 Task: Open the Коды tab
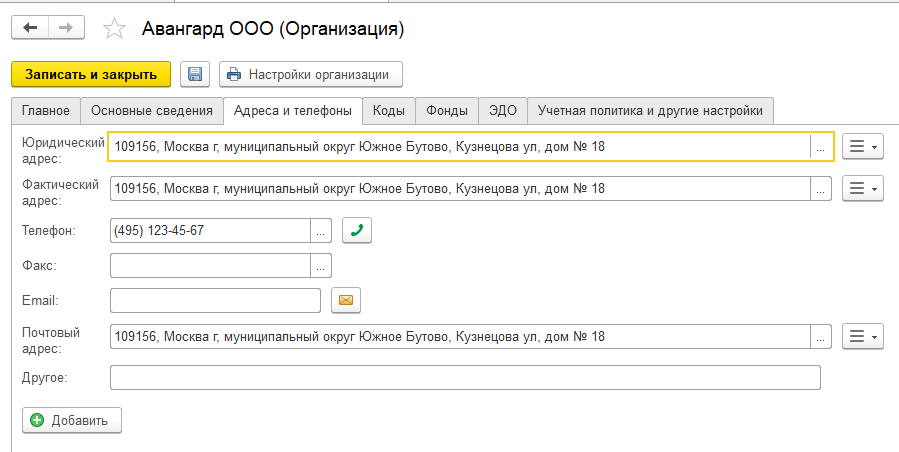click(x=388, y=110)
